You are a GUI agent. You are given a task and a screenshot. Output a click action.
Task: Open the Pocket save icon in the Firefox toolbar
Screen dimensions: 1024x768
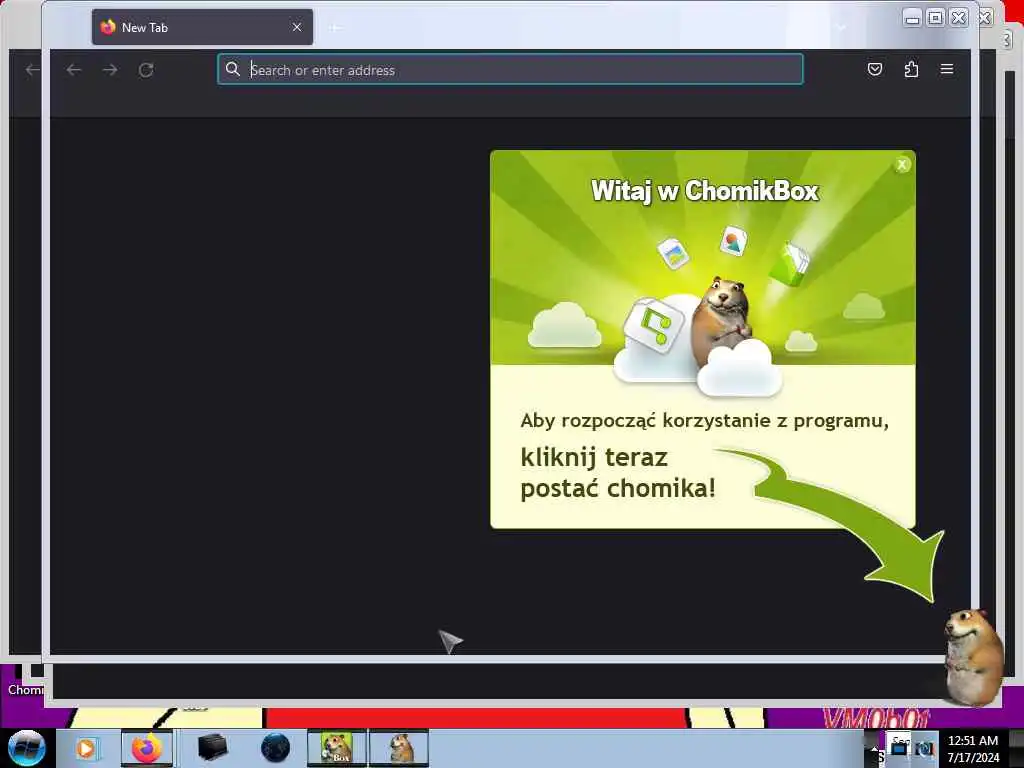pyautogui.click(x=875, y=69)
